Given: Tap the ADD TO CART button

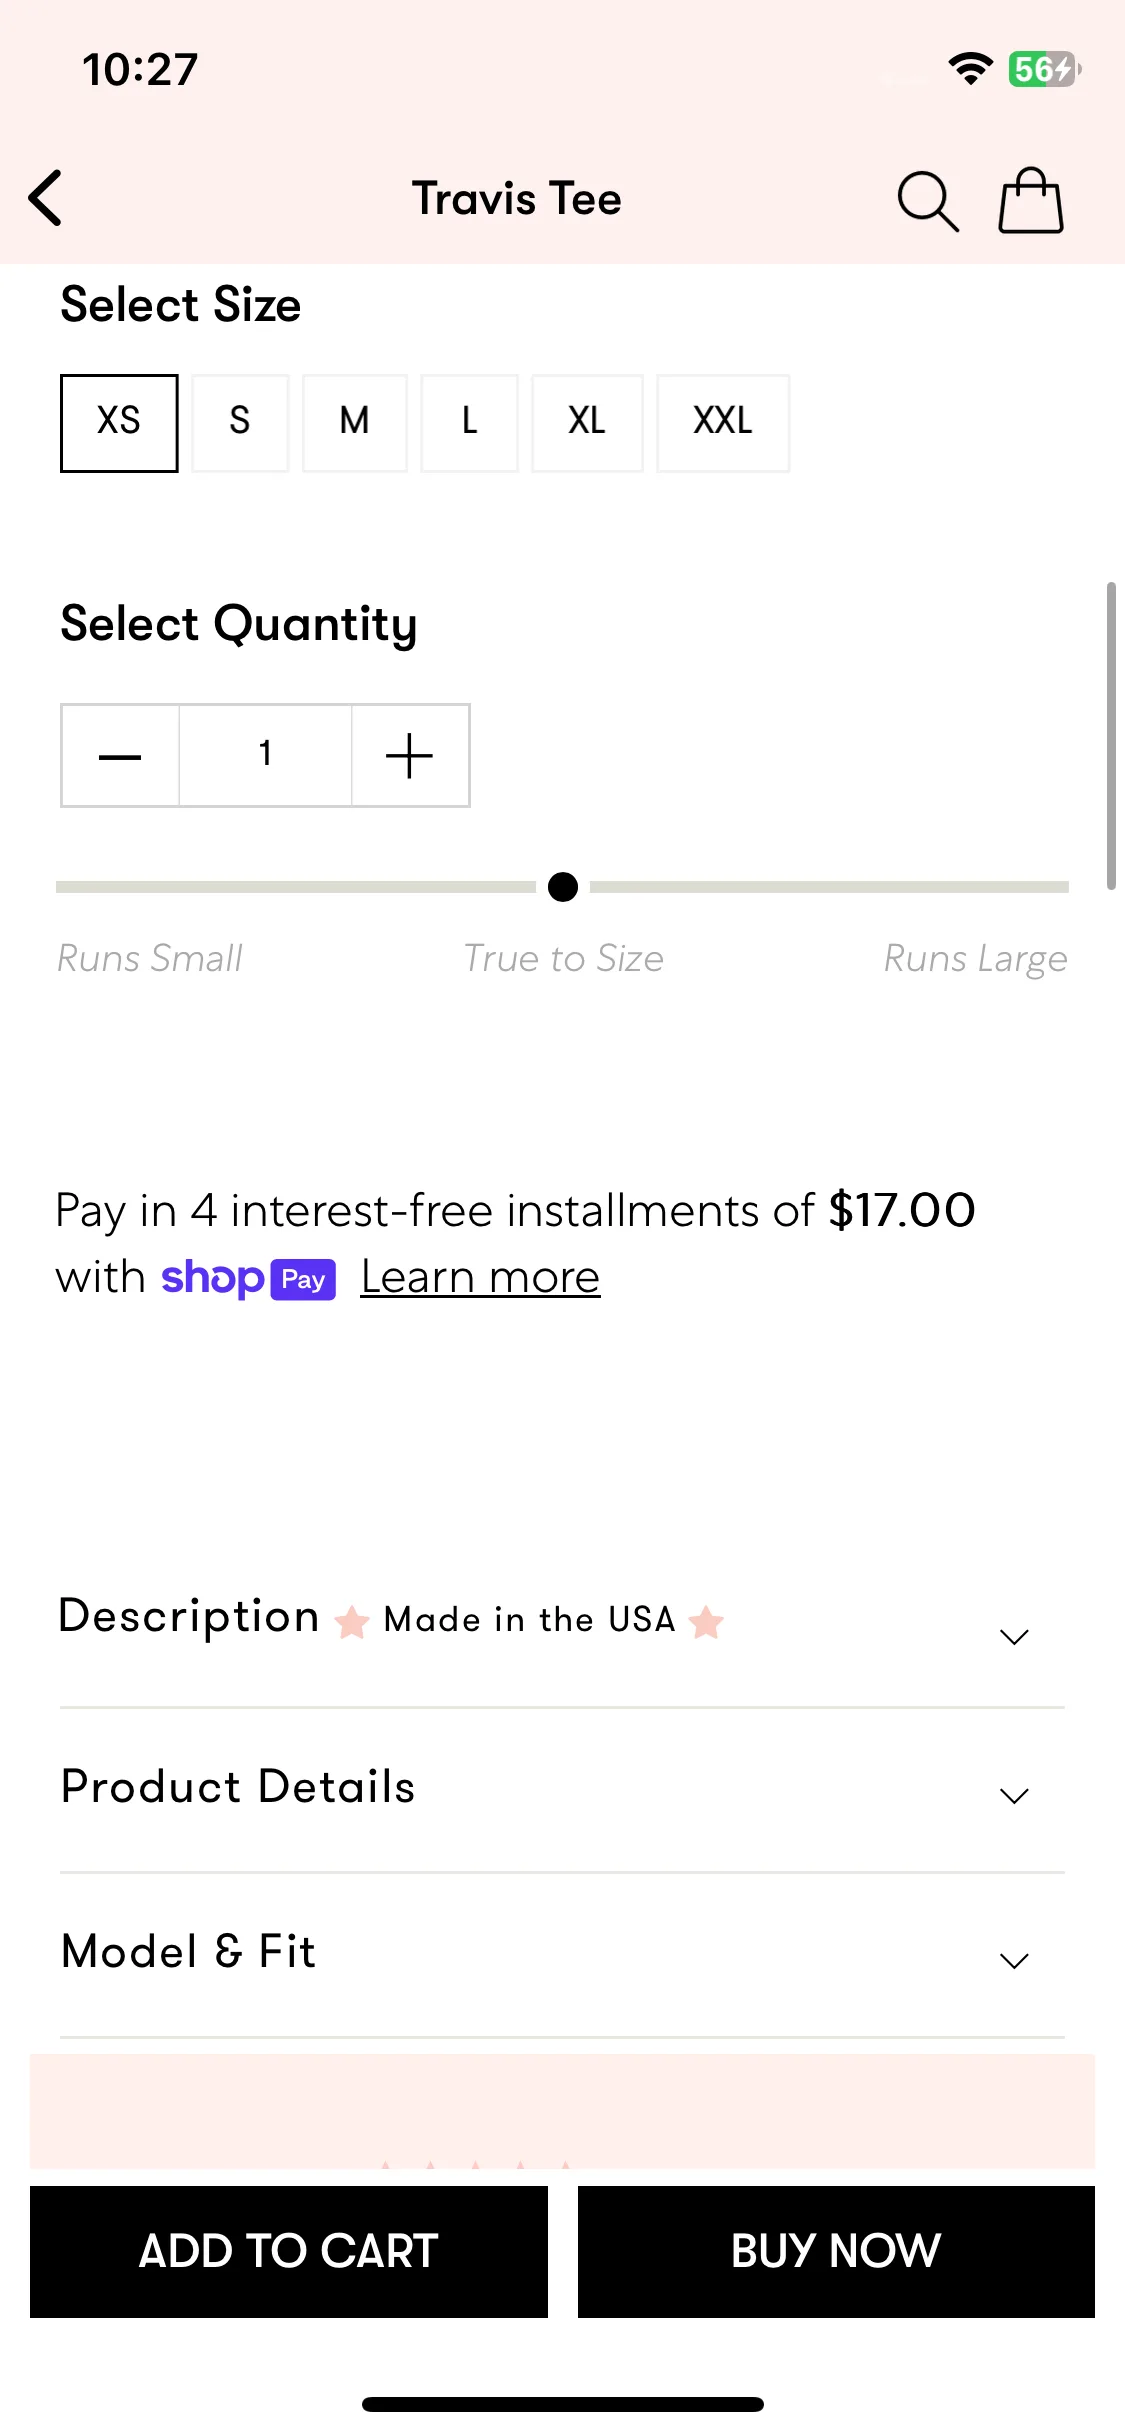Looking at the screenshot, I should click(x=289, y=2251).
